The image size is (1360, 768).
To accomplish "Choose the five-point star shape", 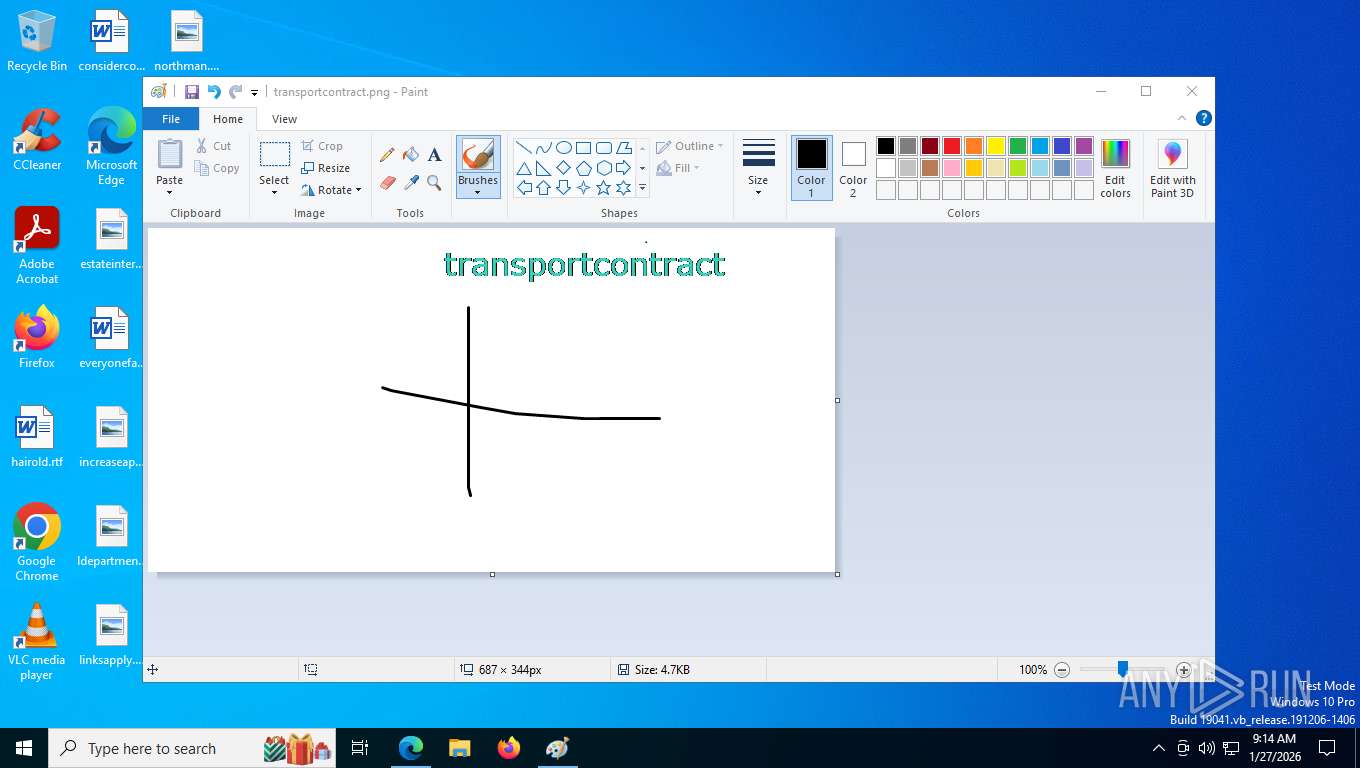I will tap(604, 188).
